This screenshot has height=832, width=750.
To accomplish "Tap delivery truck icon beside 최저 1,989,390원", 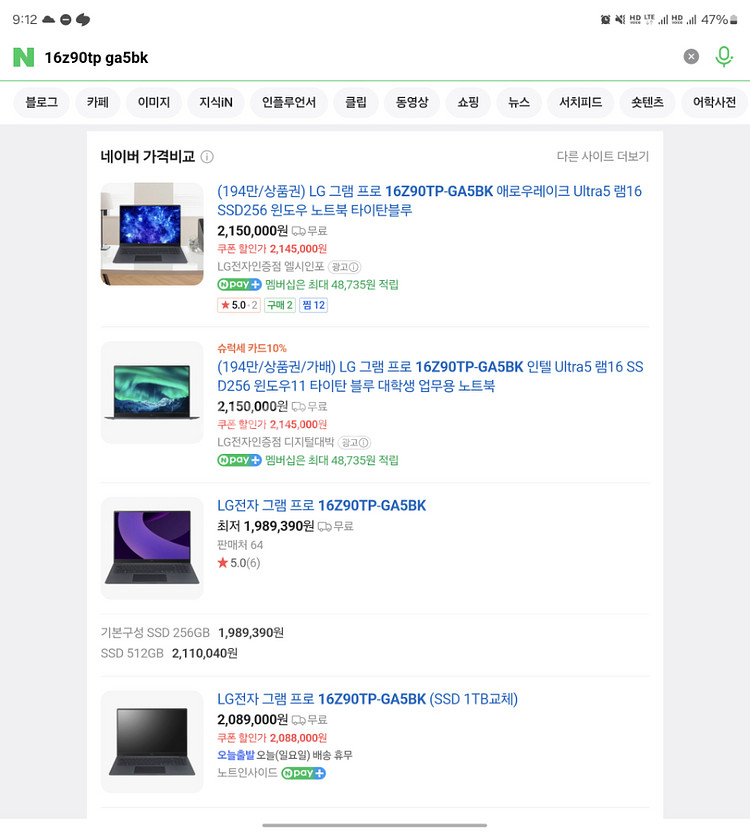I will [325, 527].
